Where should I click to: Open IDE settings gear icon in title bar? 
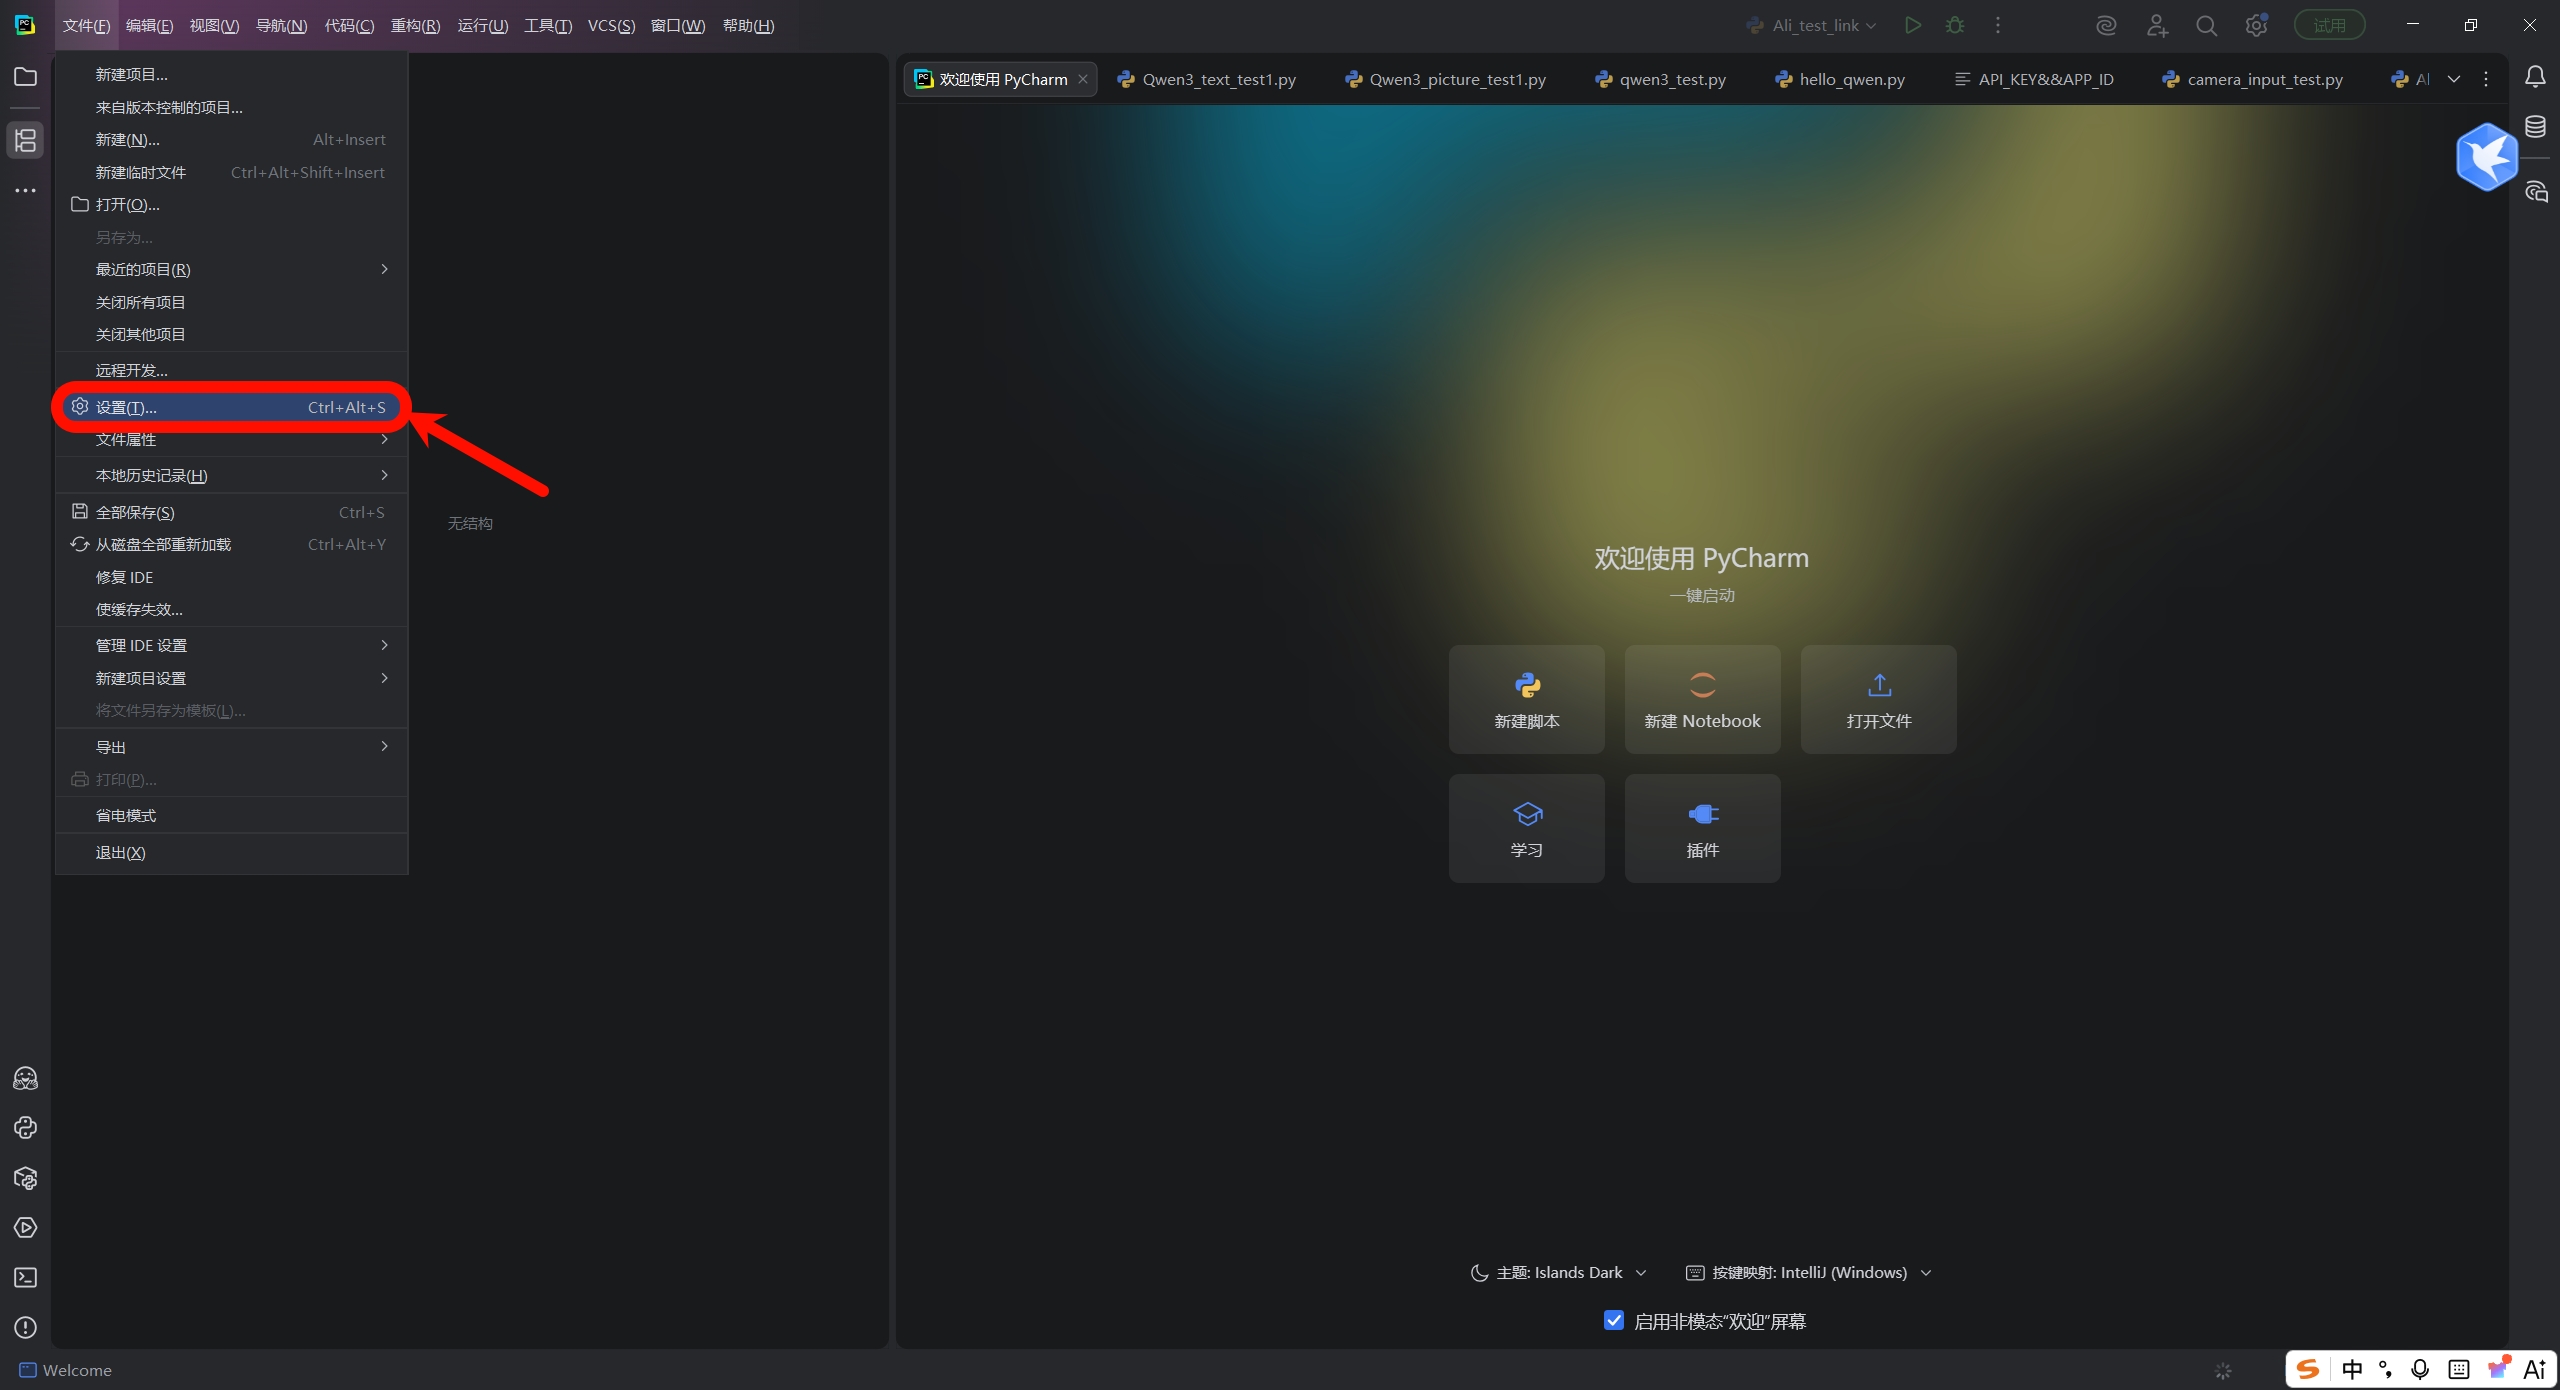pyautogui.click(x=2256, y=25)
